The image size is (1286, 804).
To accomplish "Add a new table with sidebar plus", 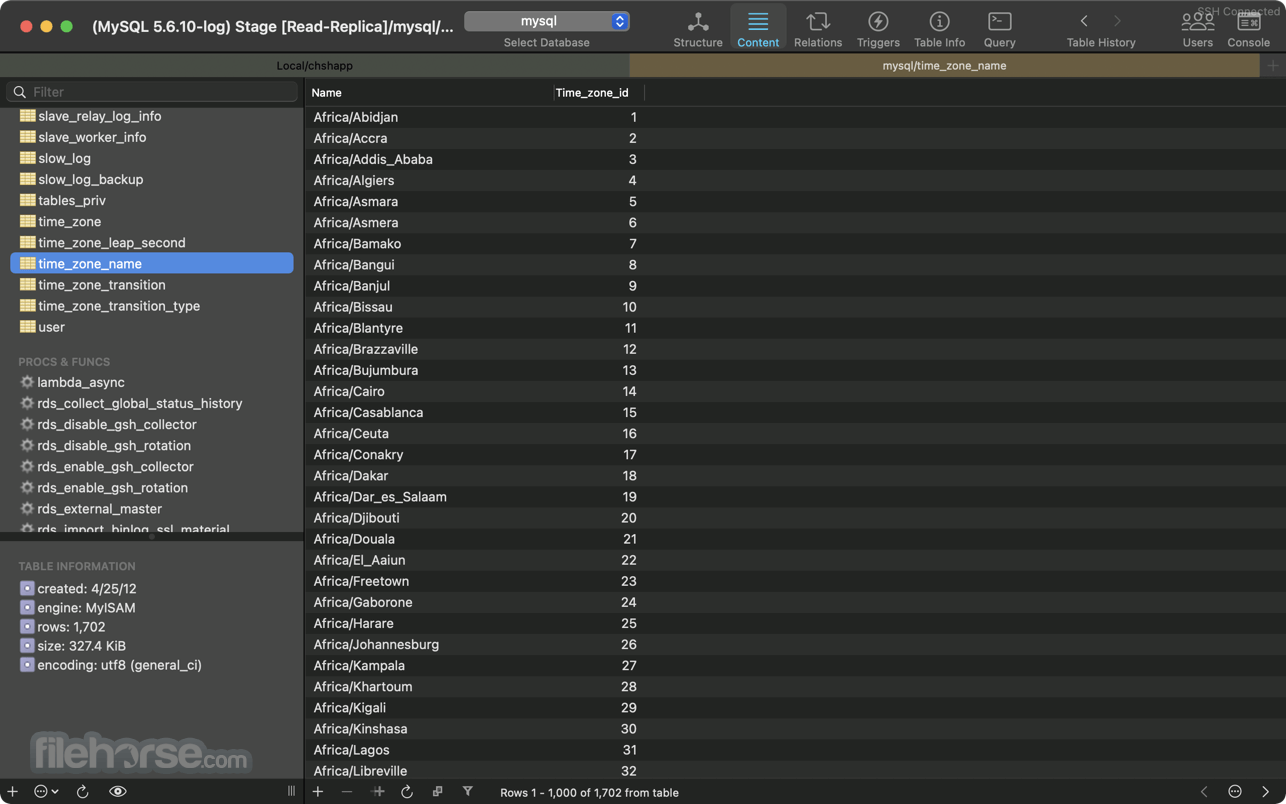I will tap(12, 791).
